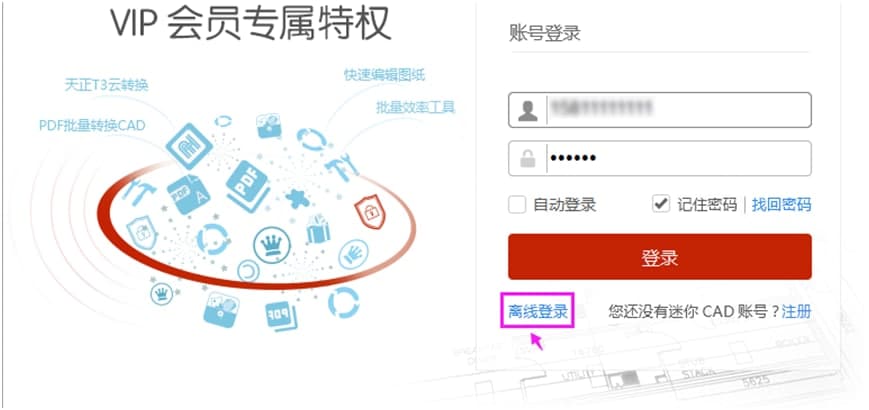Click the user avatar icon in account field

pos(528,110)
